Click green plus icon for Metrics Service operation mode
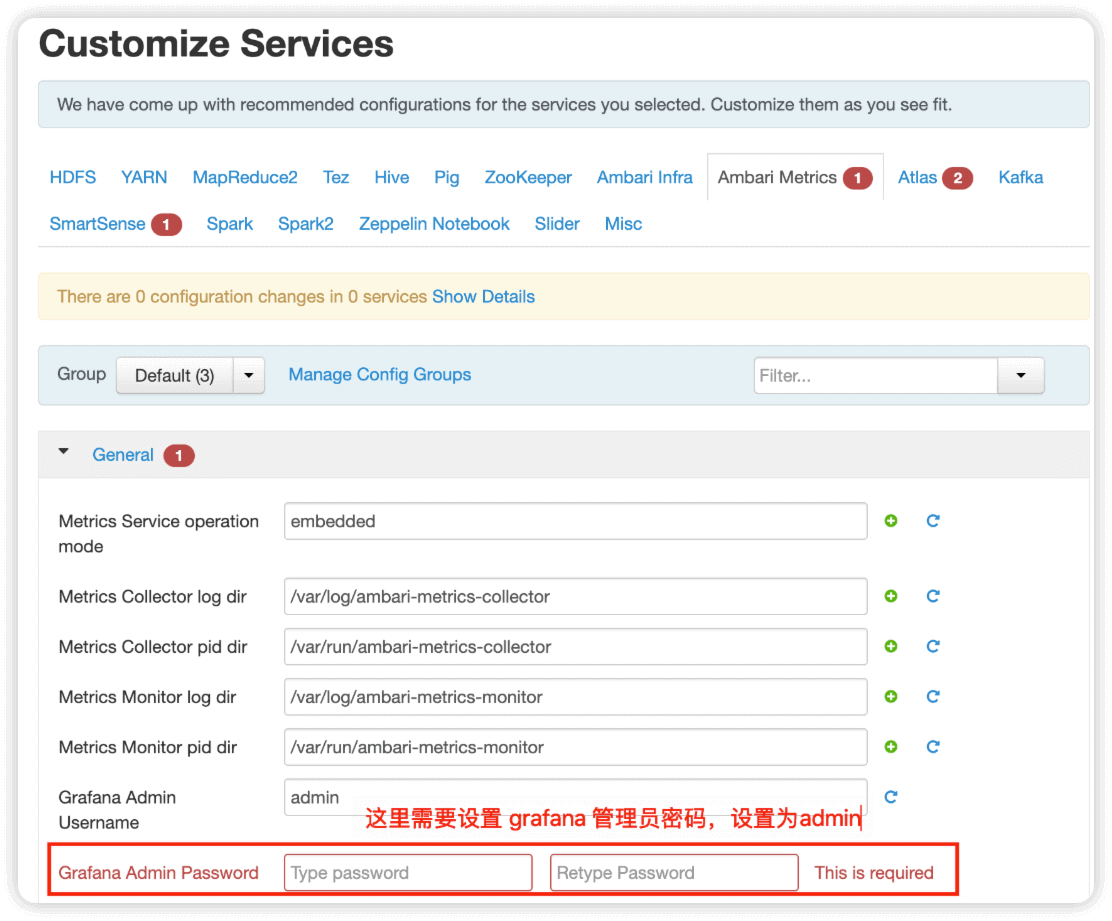The width and height of the screenshot is (1112, 921). (891, 521)
